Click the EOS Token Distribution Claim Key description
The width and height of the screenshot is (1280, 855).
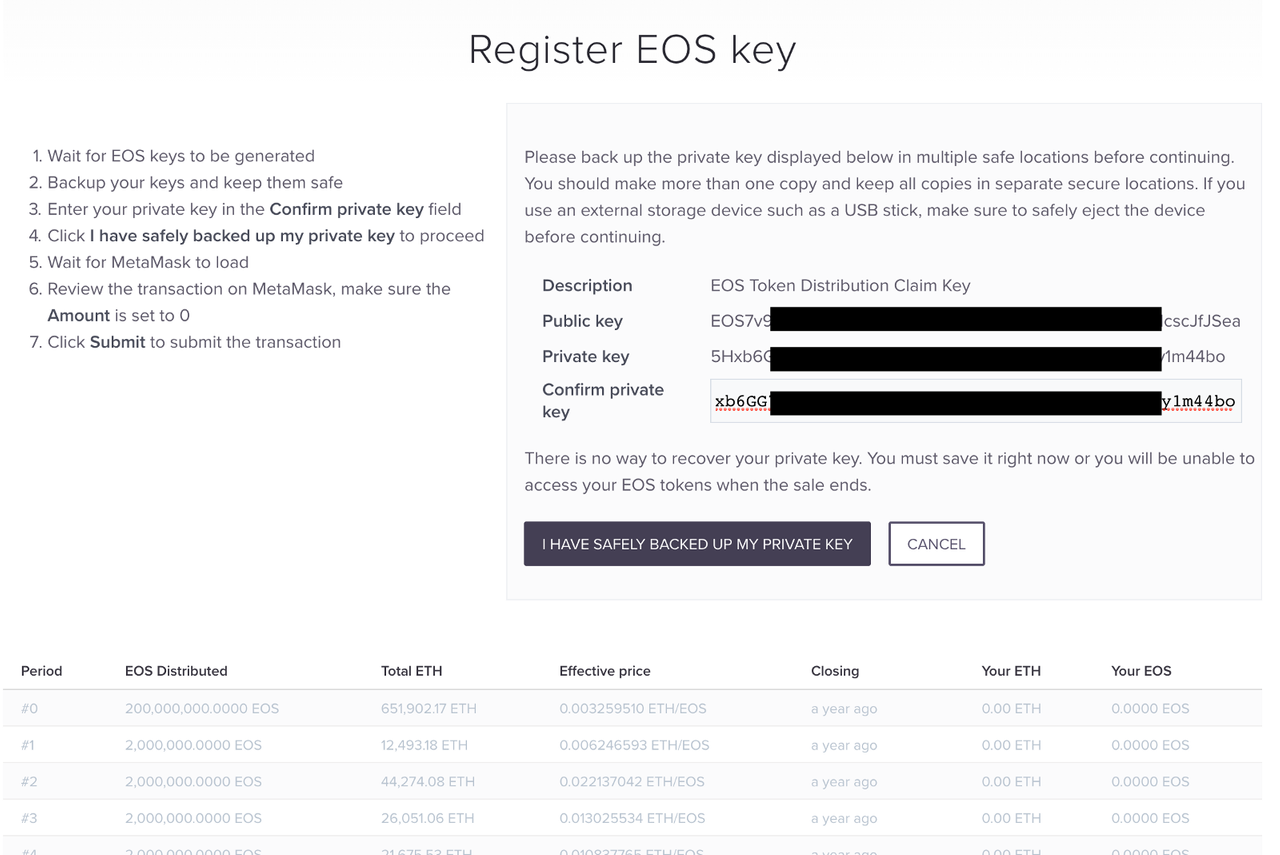(x=840, y=286)
